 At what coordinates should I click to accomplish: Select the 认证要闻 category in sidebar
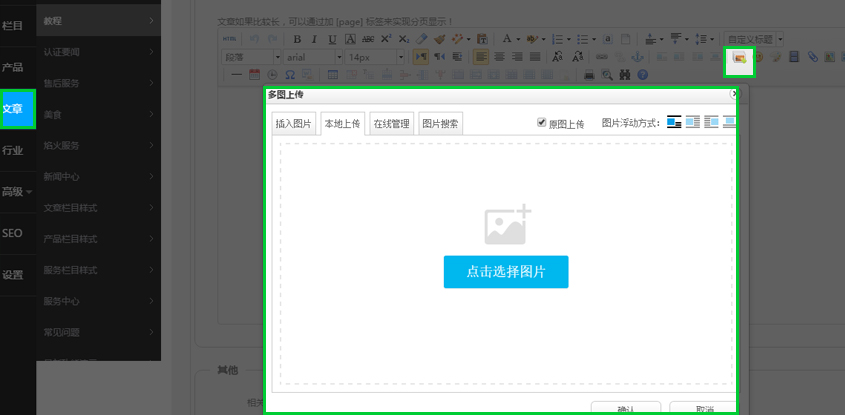[x=99, y=52]
